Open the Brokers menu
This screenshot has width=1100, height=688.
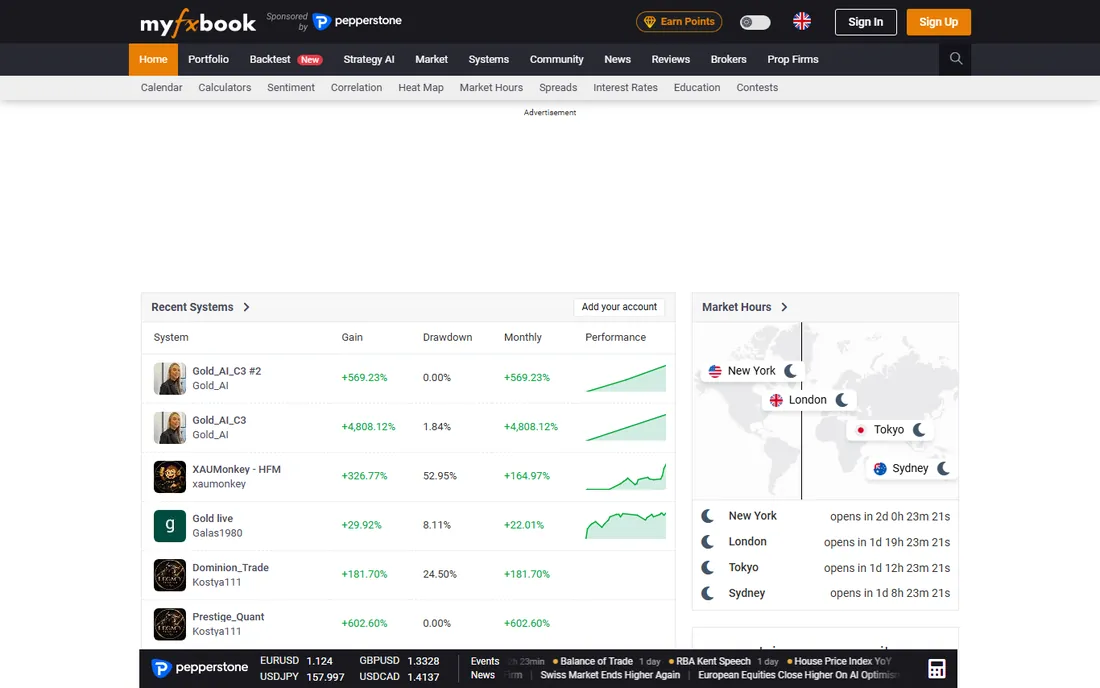tap(728, 60)
